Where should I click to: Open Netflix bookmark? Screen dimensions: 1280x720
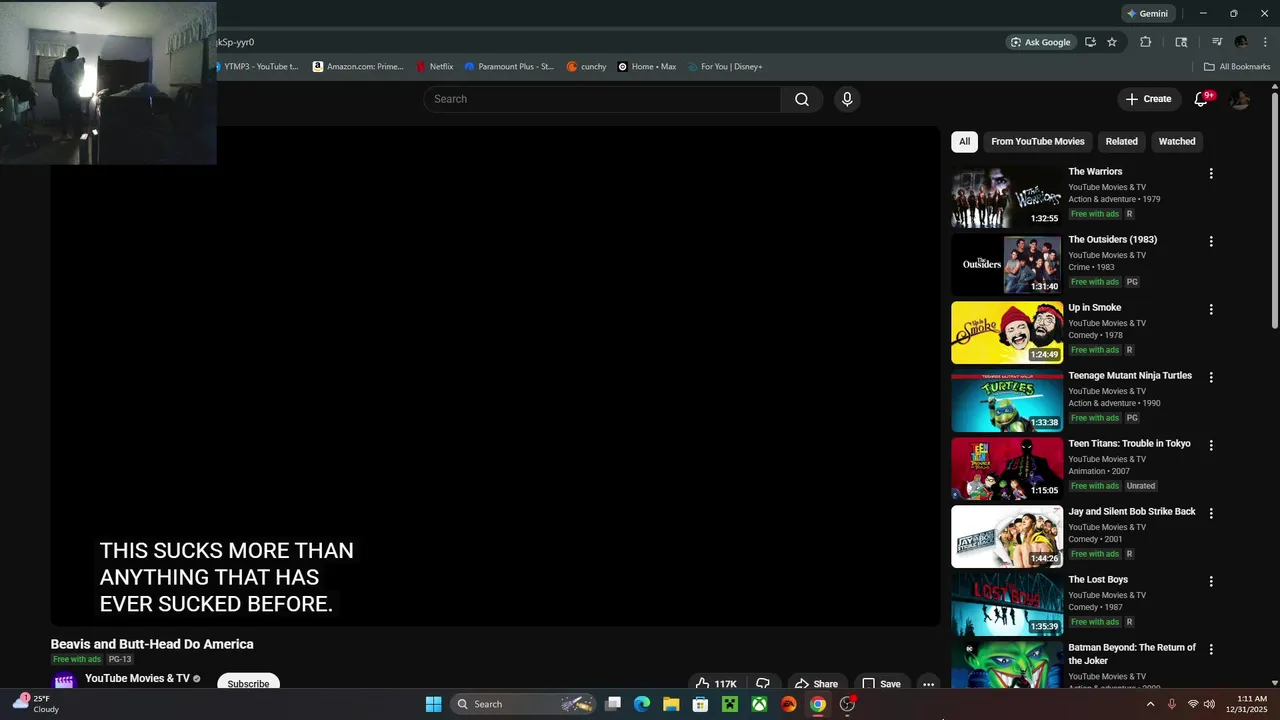(435, 66)
